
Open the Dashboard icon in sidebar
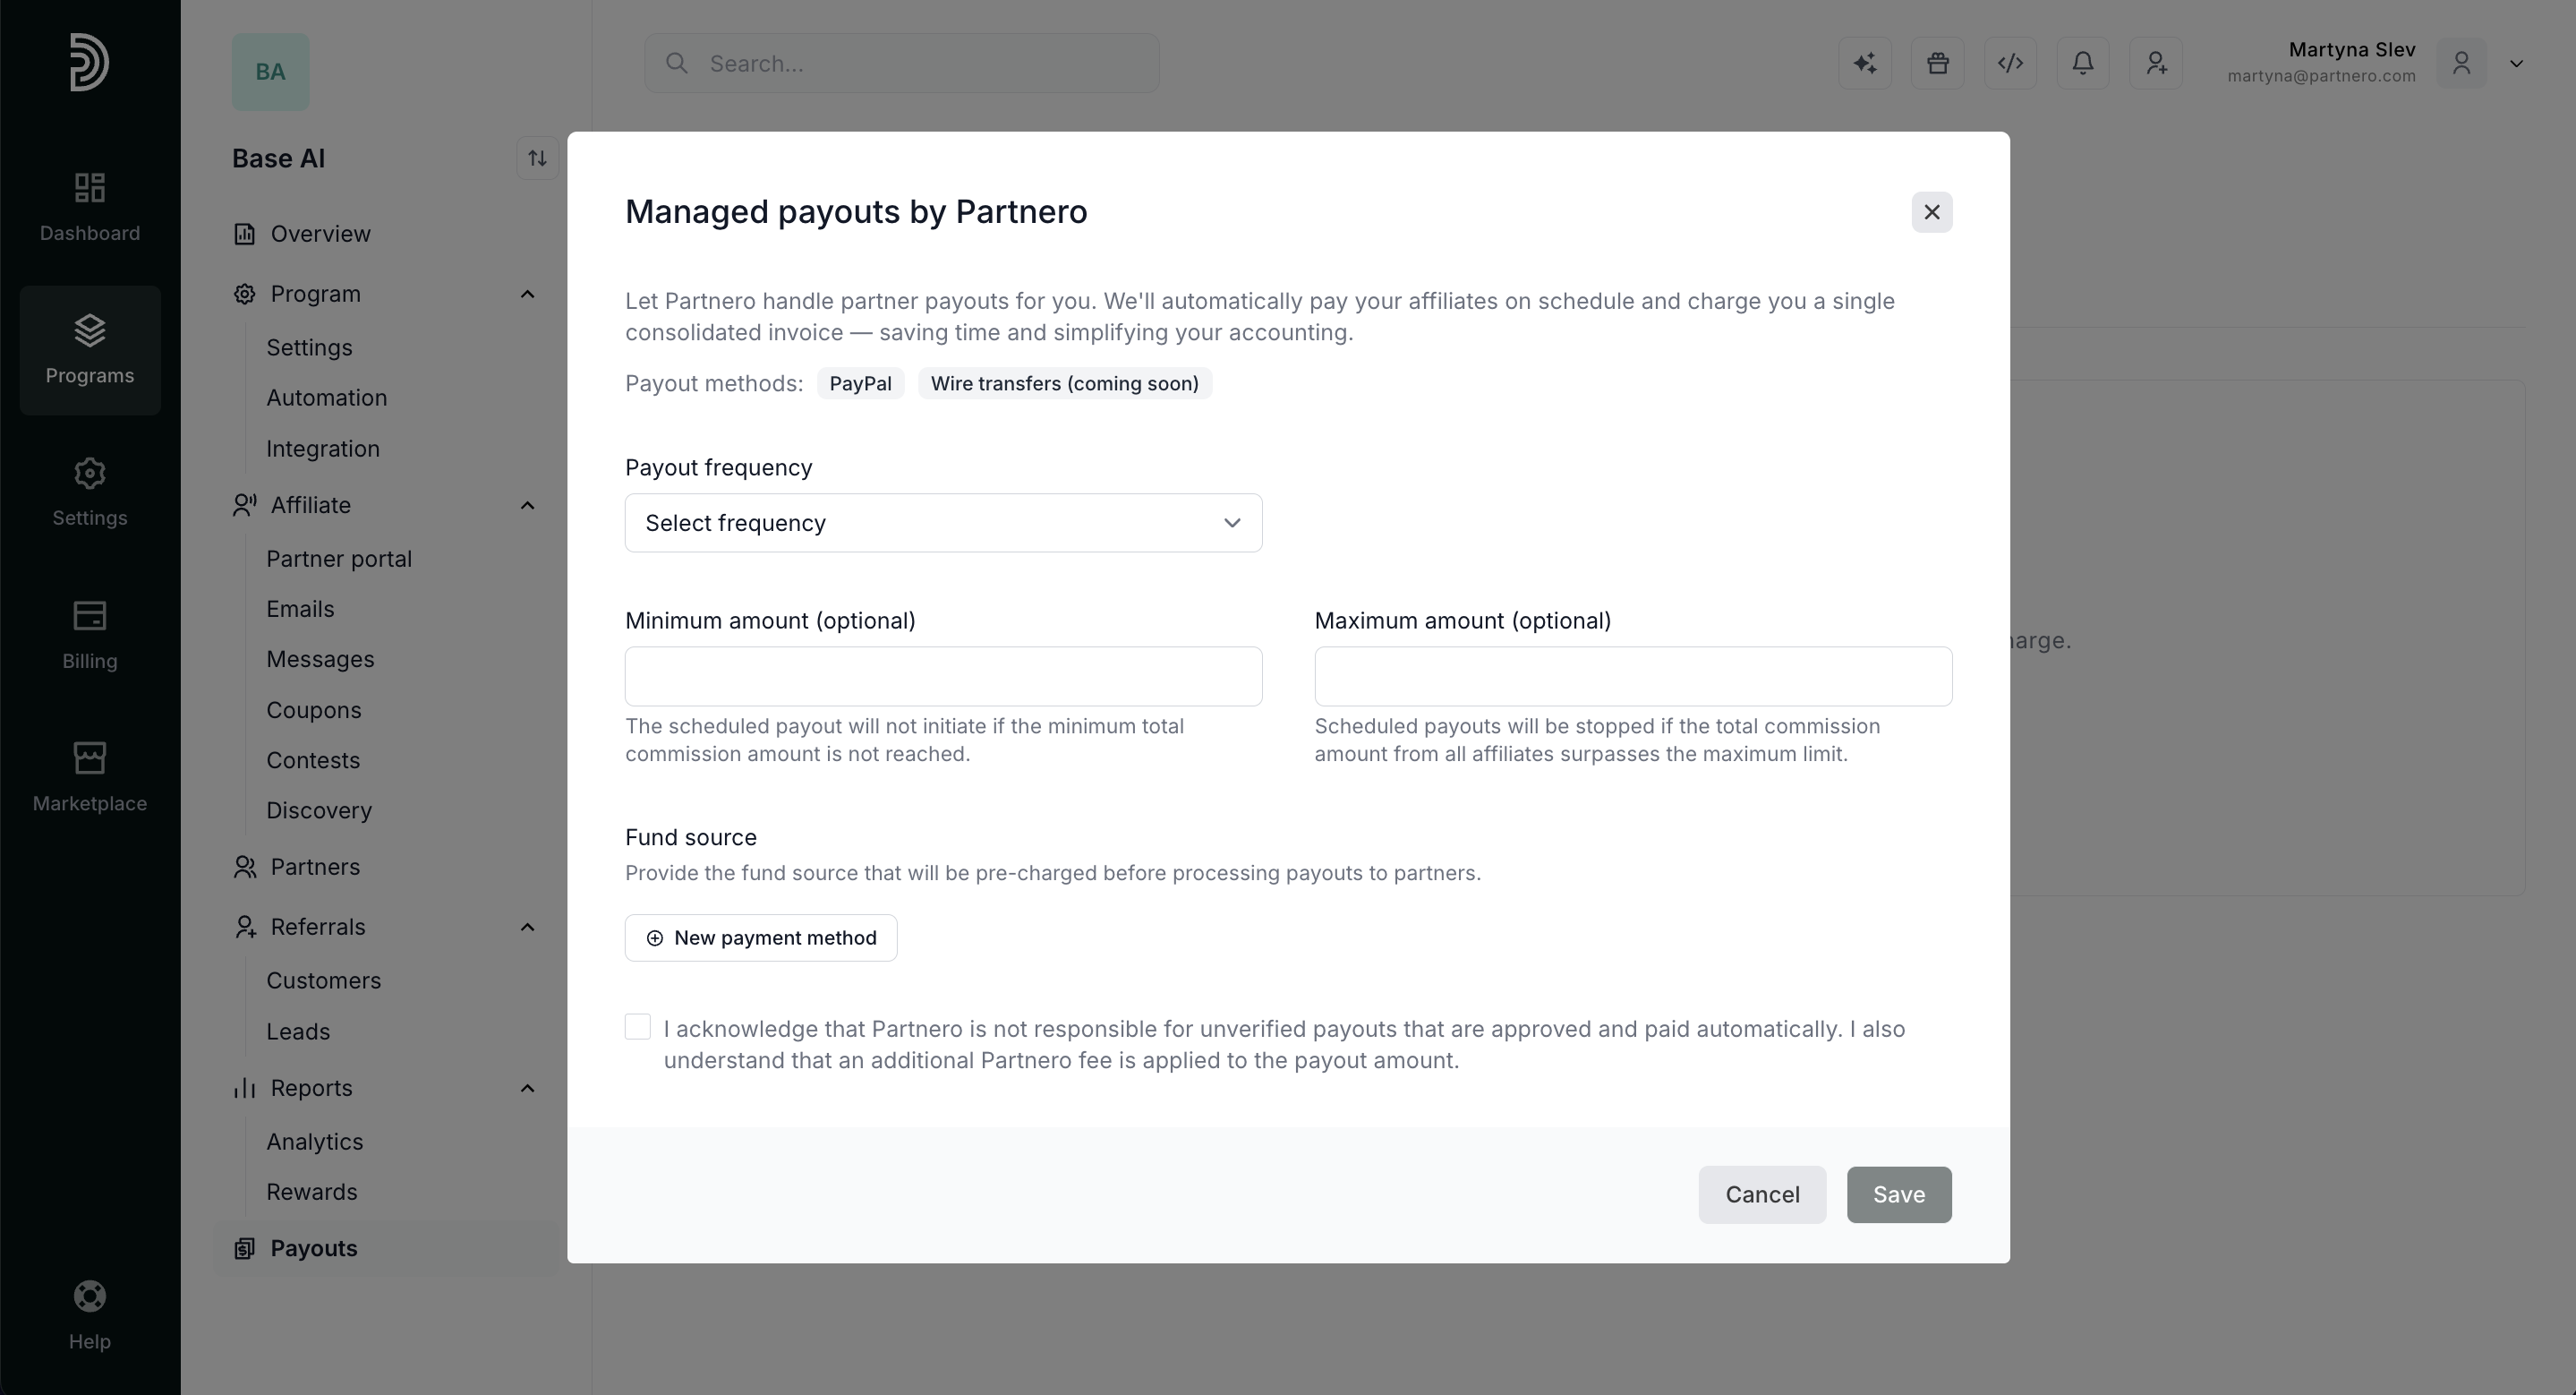point(90,188)
